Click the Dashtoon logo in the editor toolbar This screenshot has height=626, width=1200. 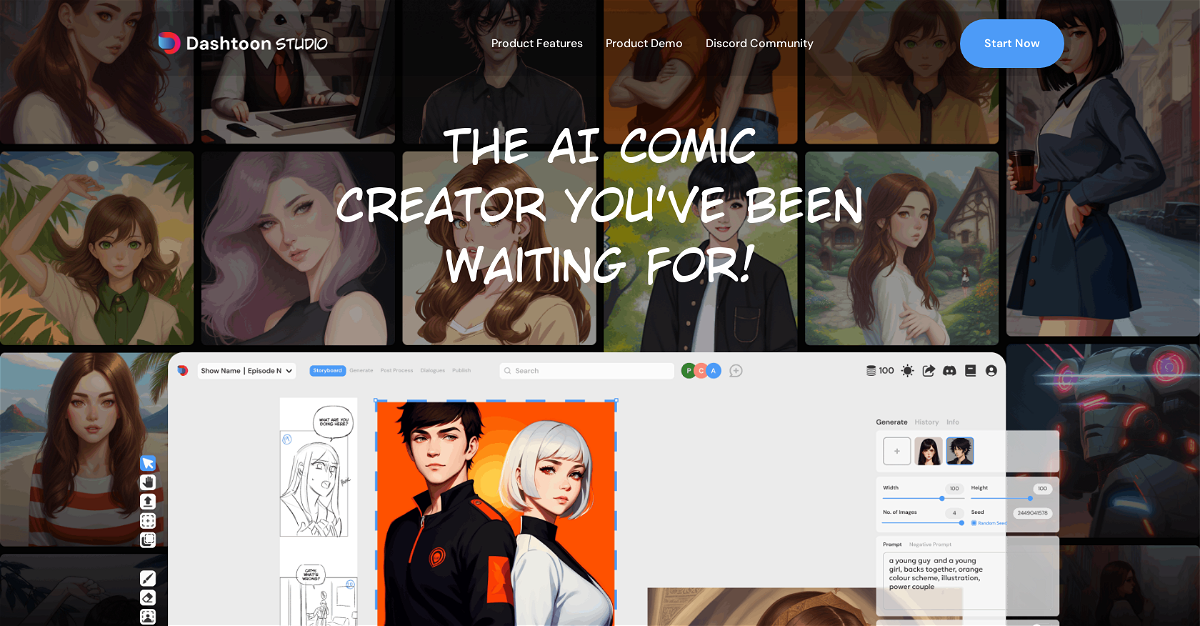(x=183, y=370)
